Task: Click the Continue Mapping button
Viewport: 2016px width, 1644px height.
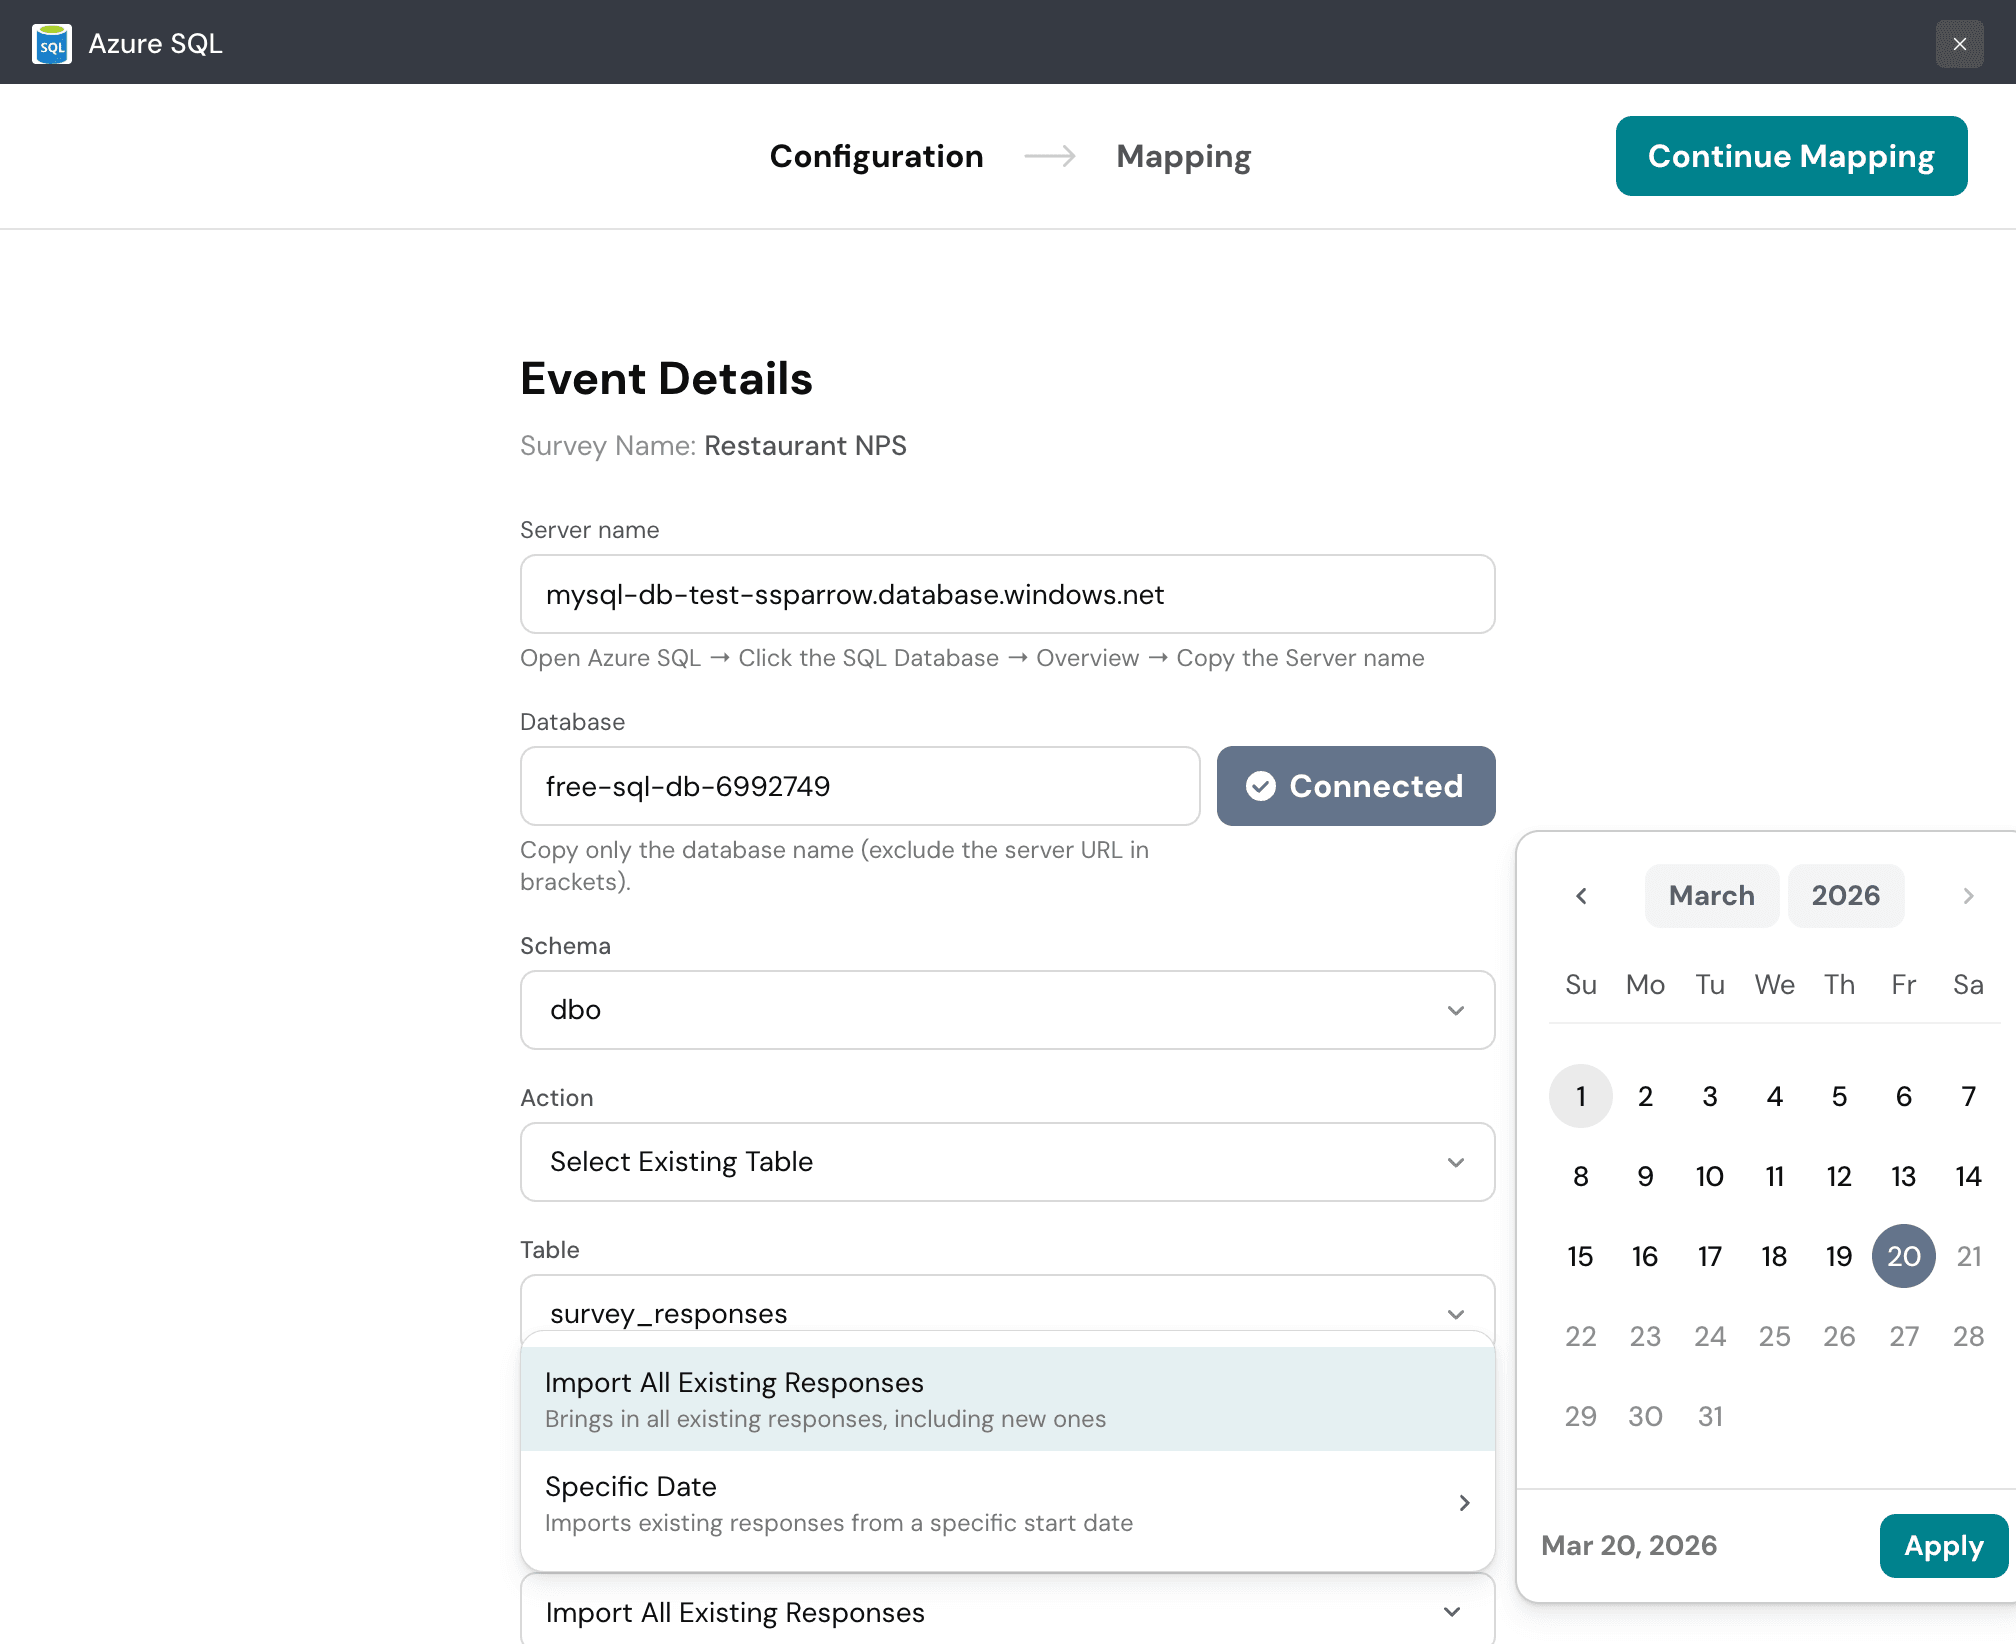Action: [x=1791, y=156]
